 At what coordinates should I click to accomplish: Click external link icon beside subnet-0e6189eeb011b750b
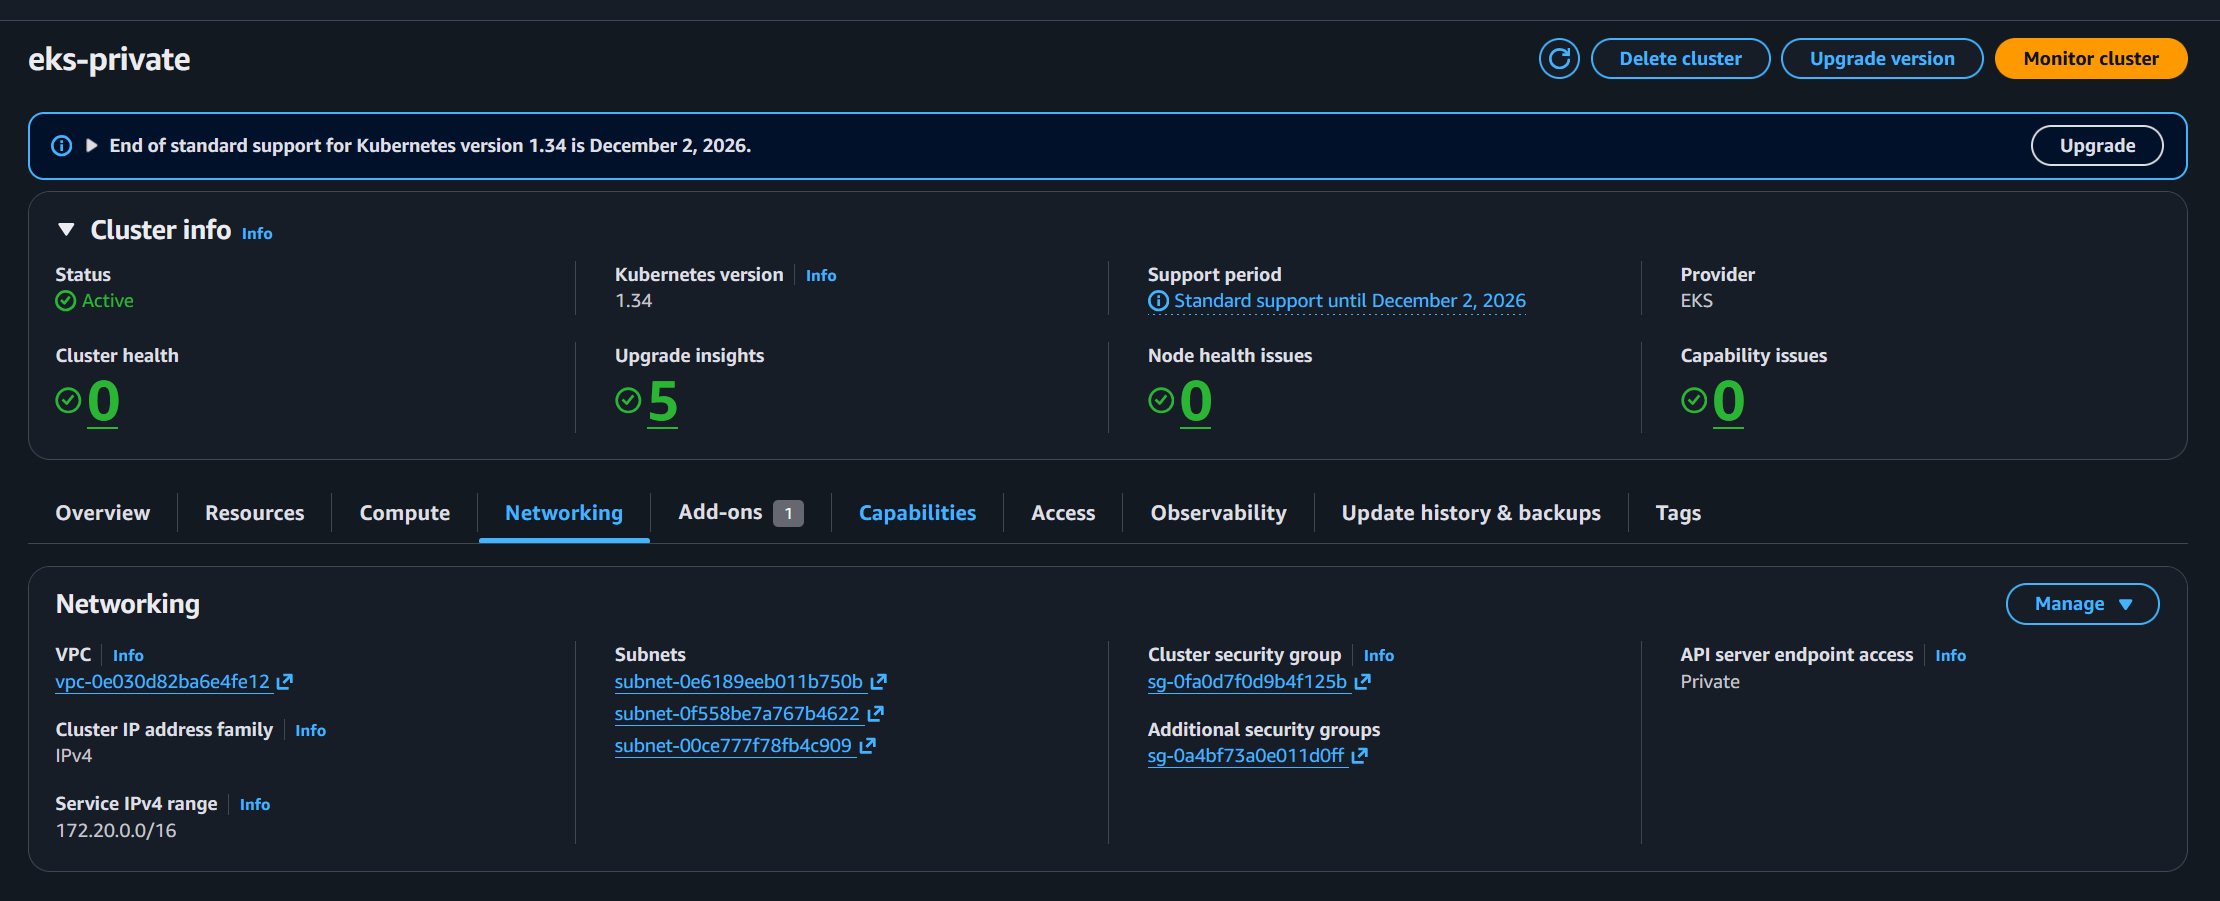click(879, 681)
